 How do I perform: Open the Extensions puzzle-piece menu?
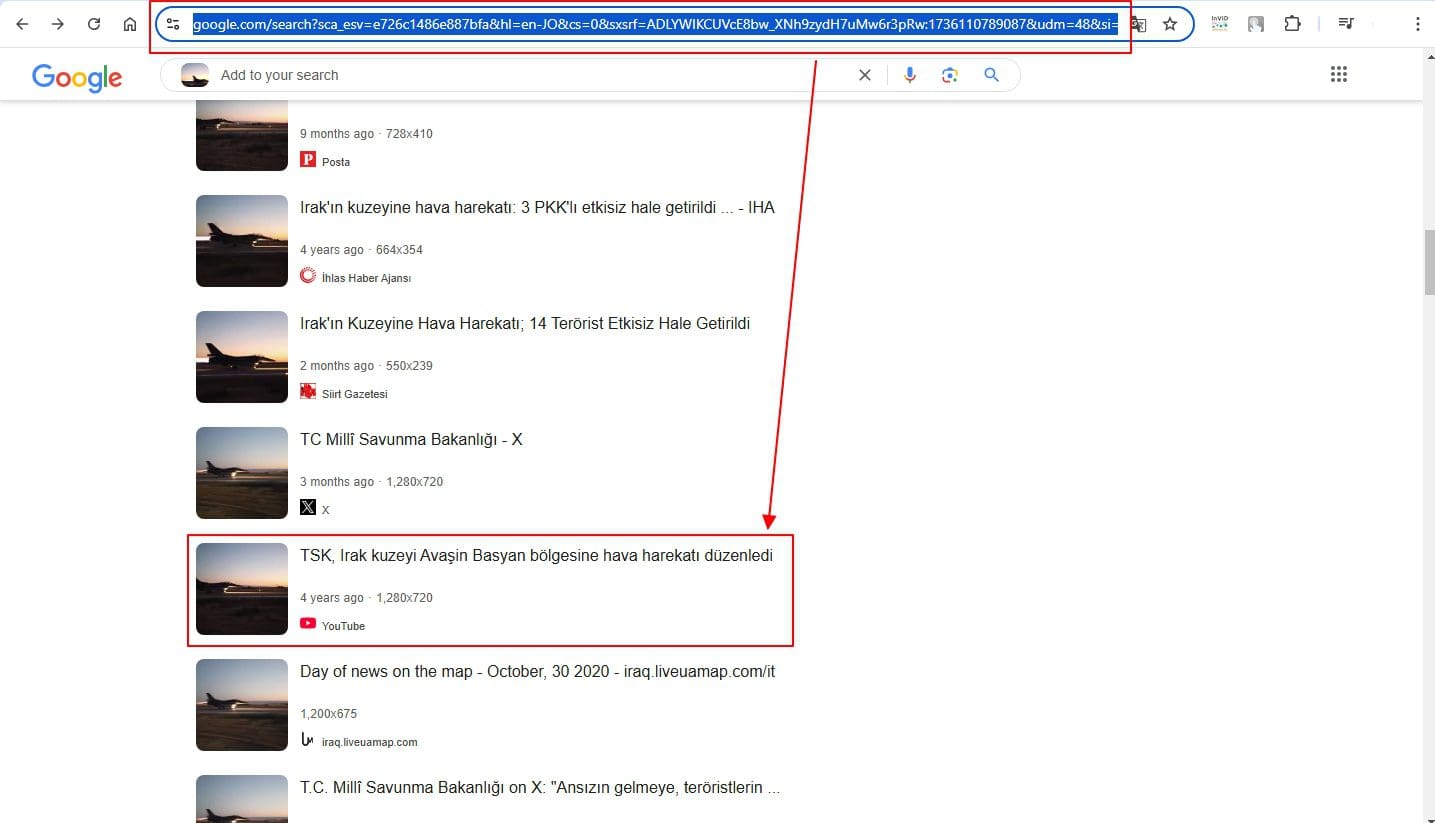pos(1292,24)
